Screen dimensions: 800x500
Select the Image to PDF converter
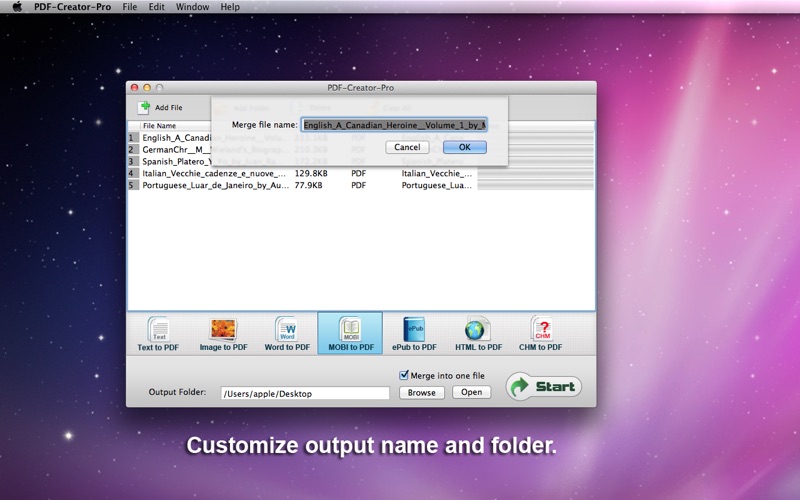[x=223, y=334]
